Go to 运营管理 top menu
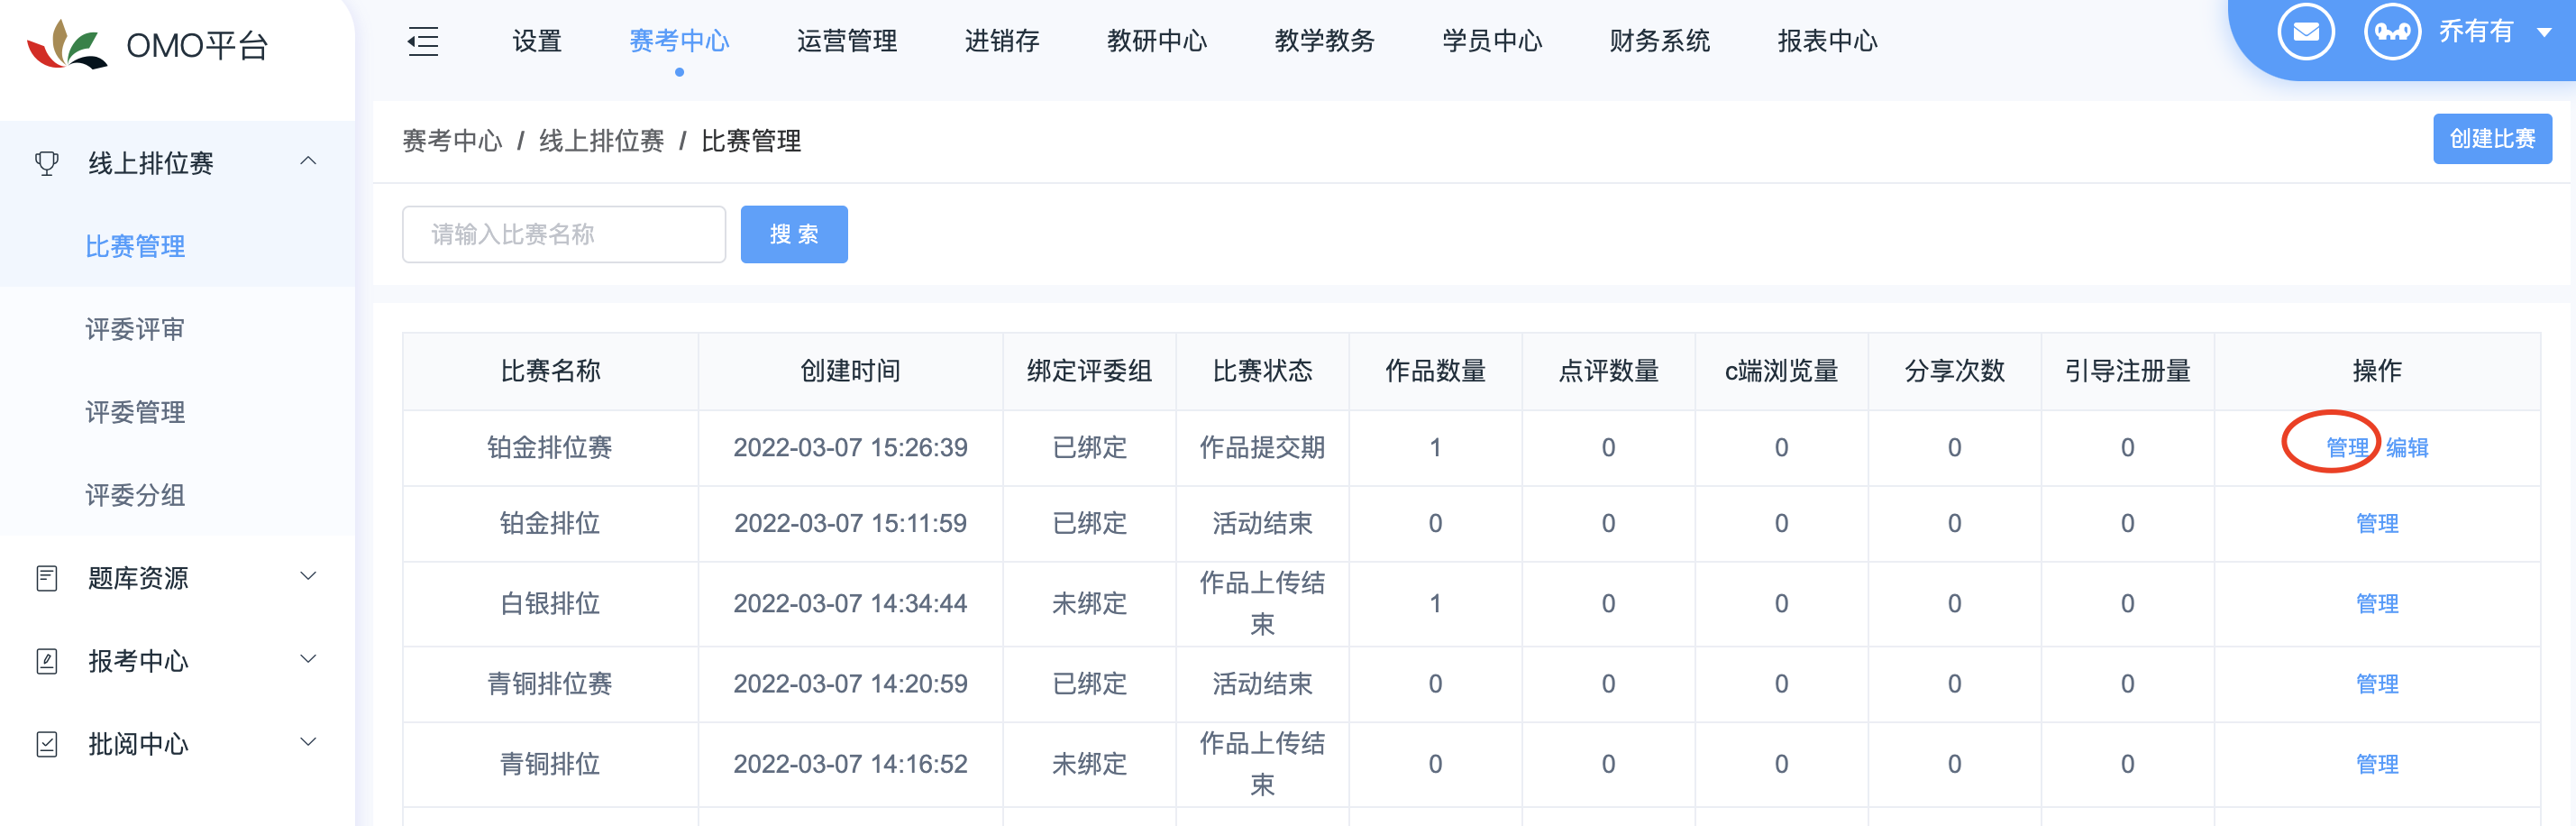 [847, 41]
